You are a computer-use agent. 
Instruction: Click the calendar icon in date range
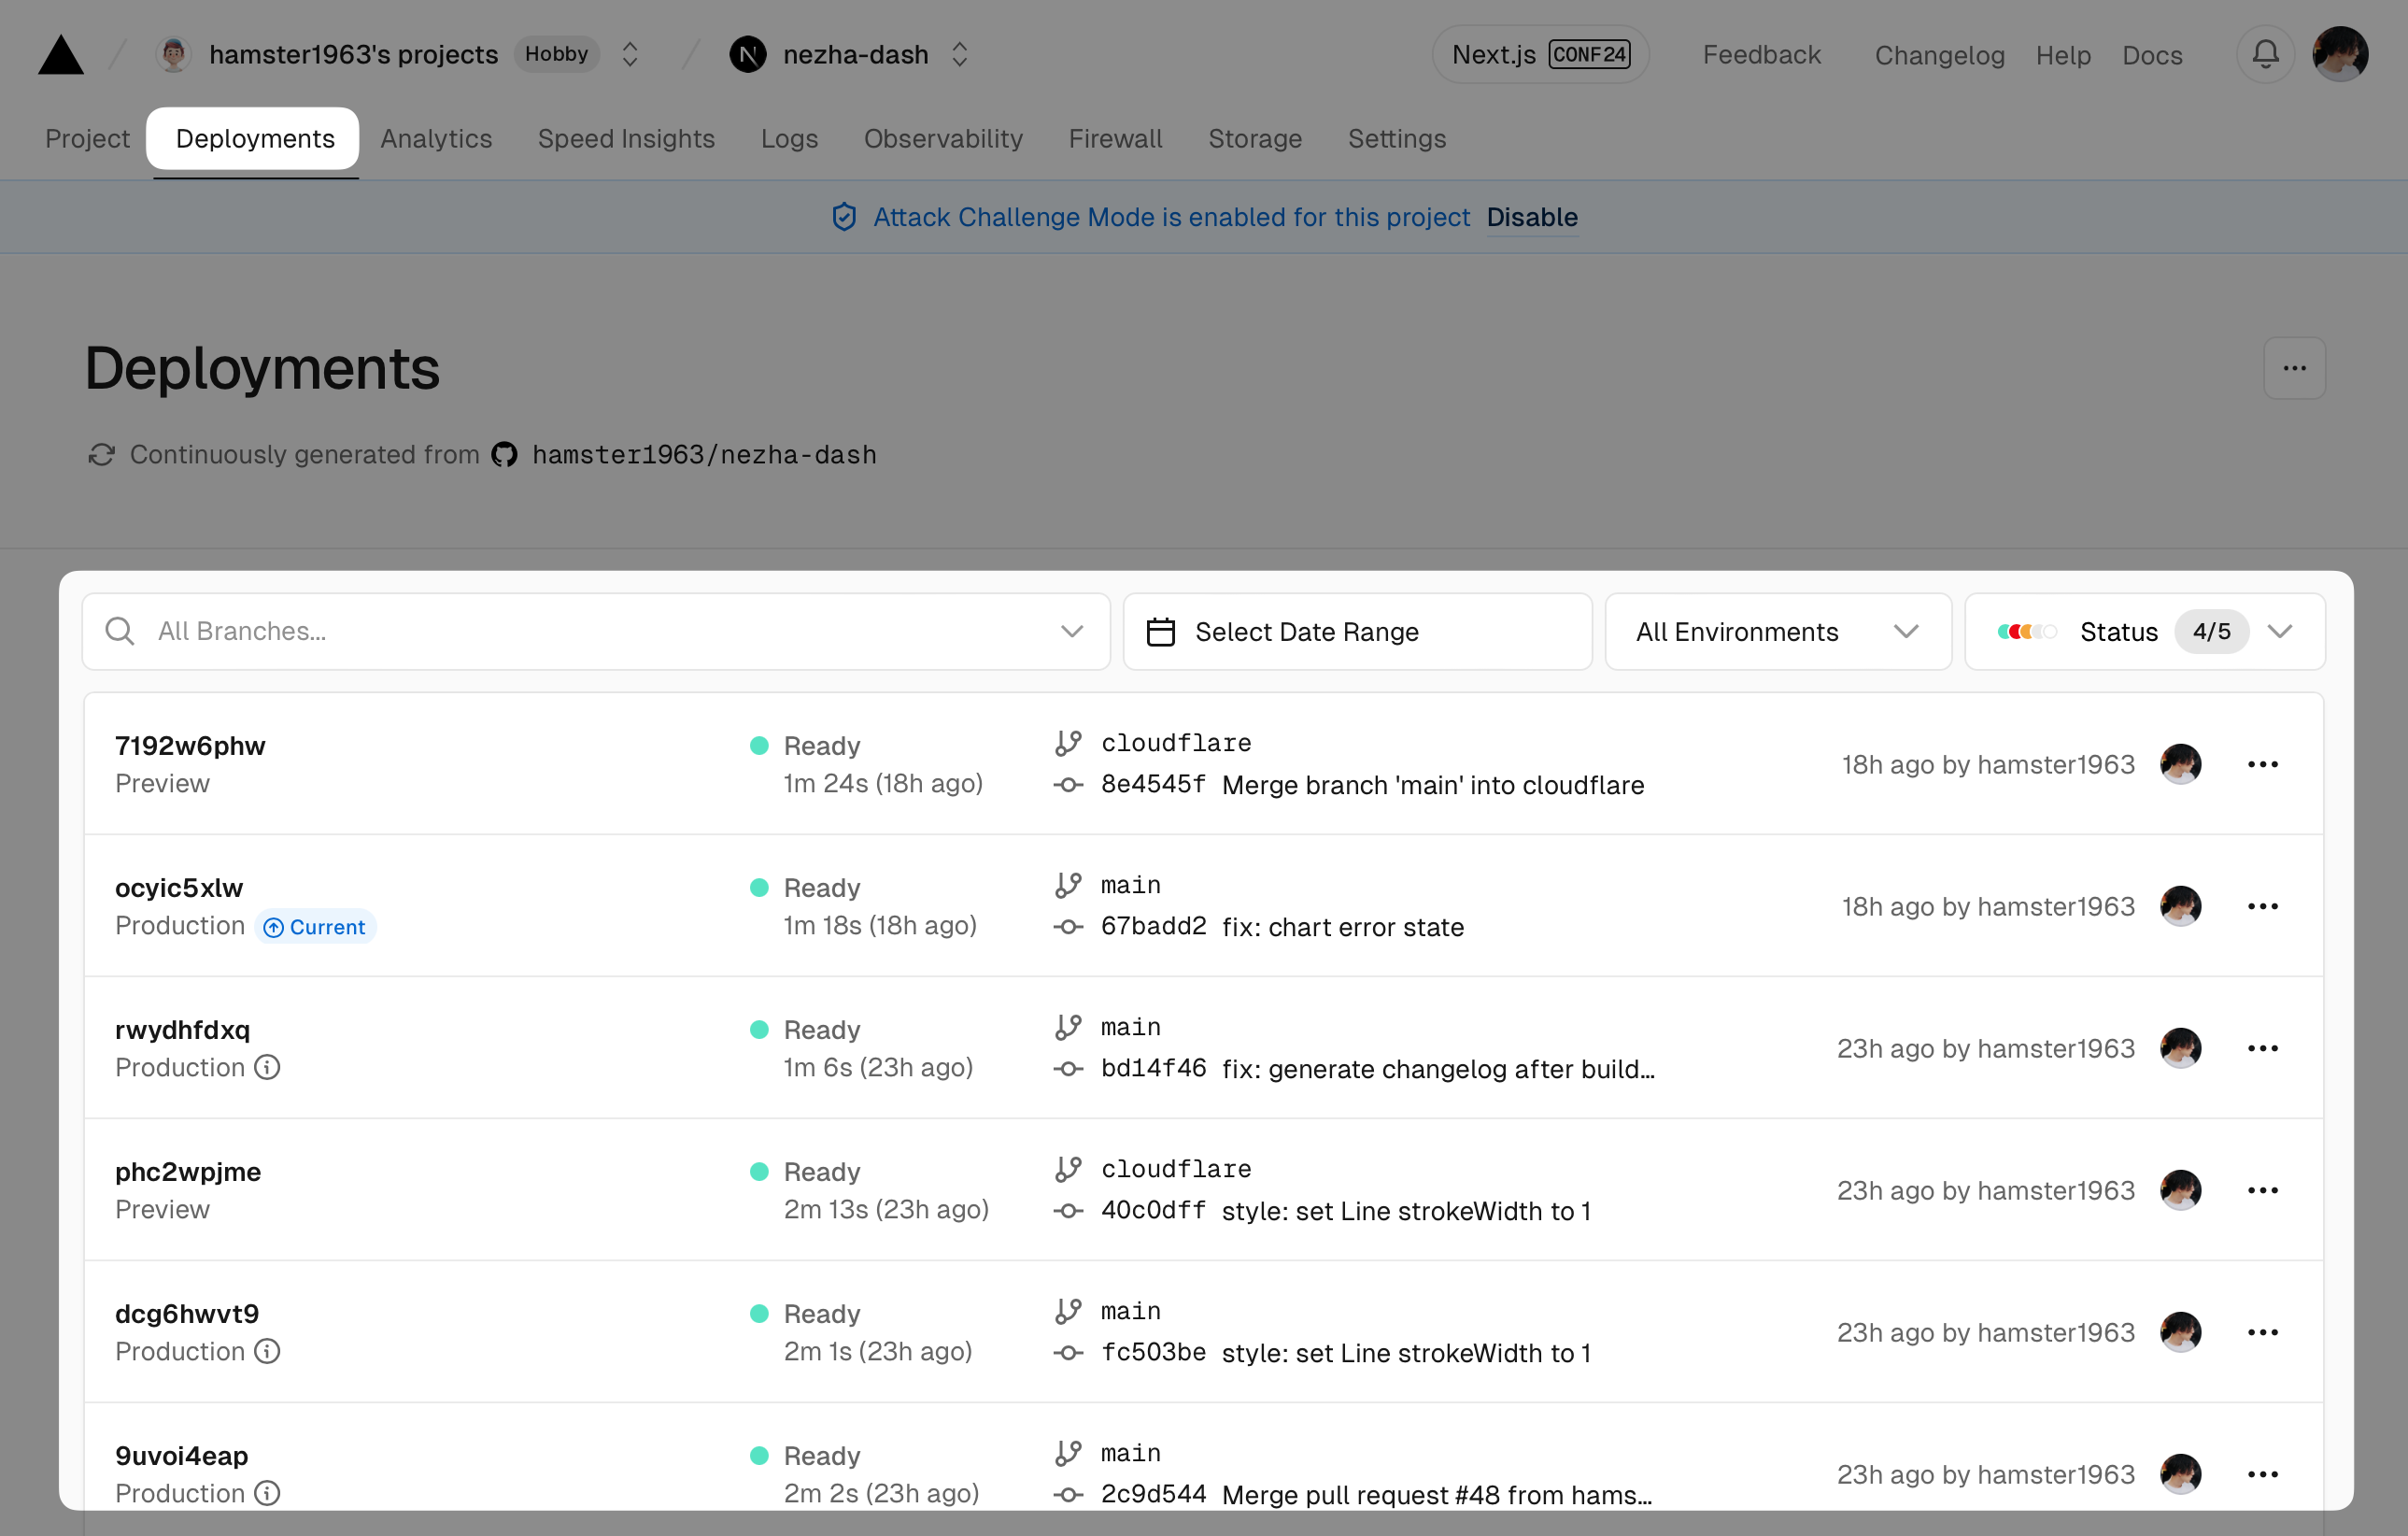(1160, 632)
